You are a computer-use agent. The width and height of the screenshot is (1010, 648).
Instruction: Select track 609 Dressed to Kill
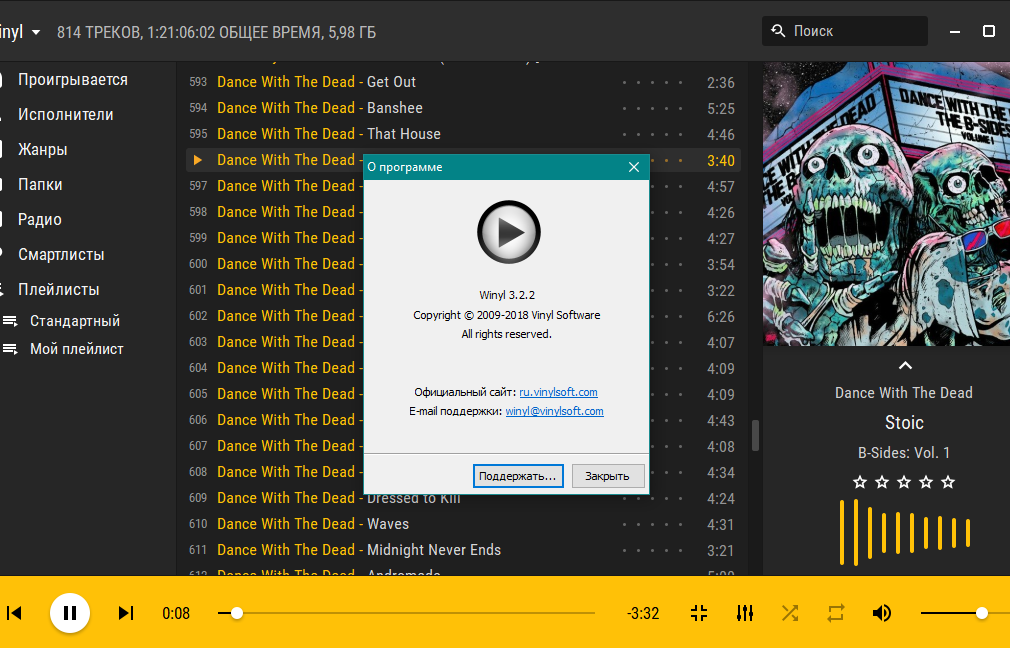tap(463, 498)
